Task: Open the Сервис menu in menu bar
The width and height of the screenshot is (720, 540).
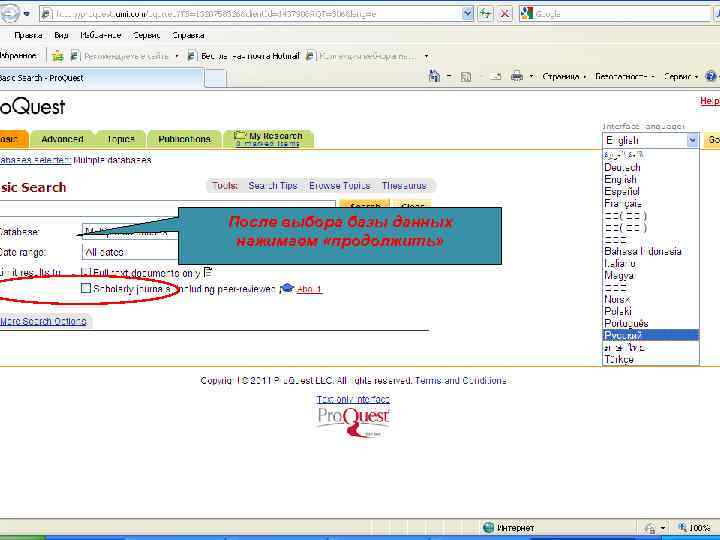Action: tap(146, 35)
